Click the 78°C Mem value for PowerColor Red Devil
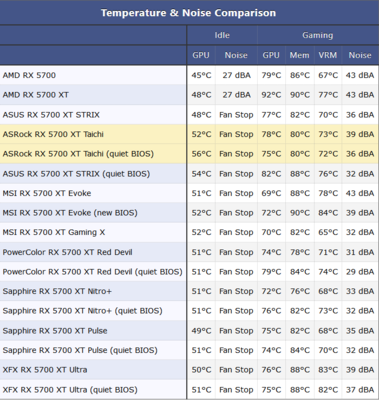Image resolution: width=379 pixels, height=400 pixels. tap(300, 252)
